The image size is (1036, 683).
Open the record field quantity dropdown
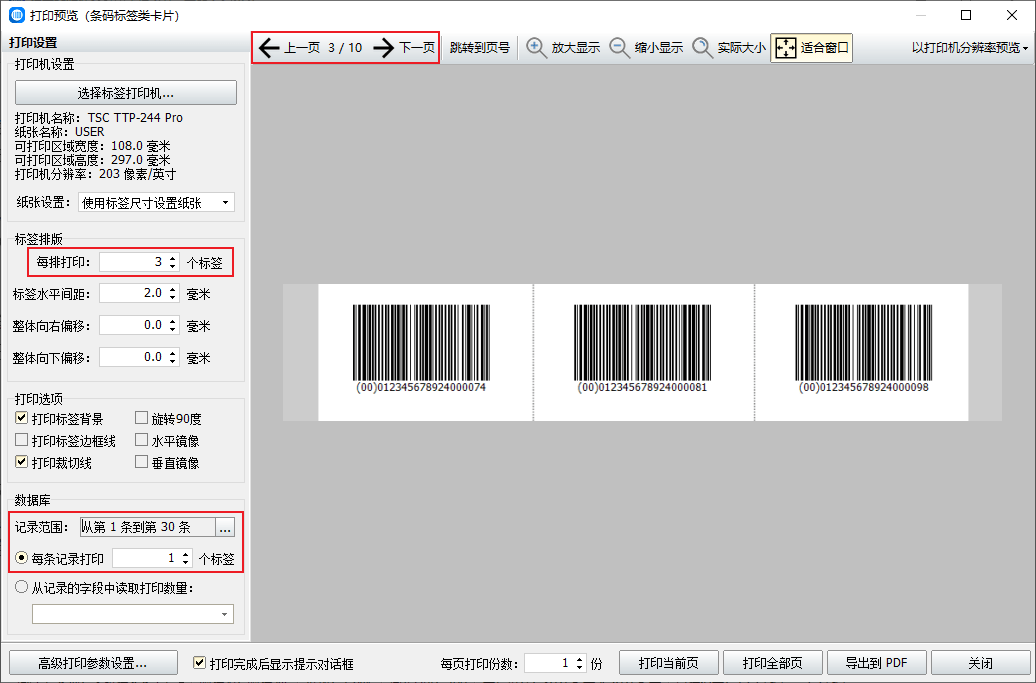132,613
